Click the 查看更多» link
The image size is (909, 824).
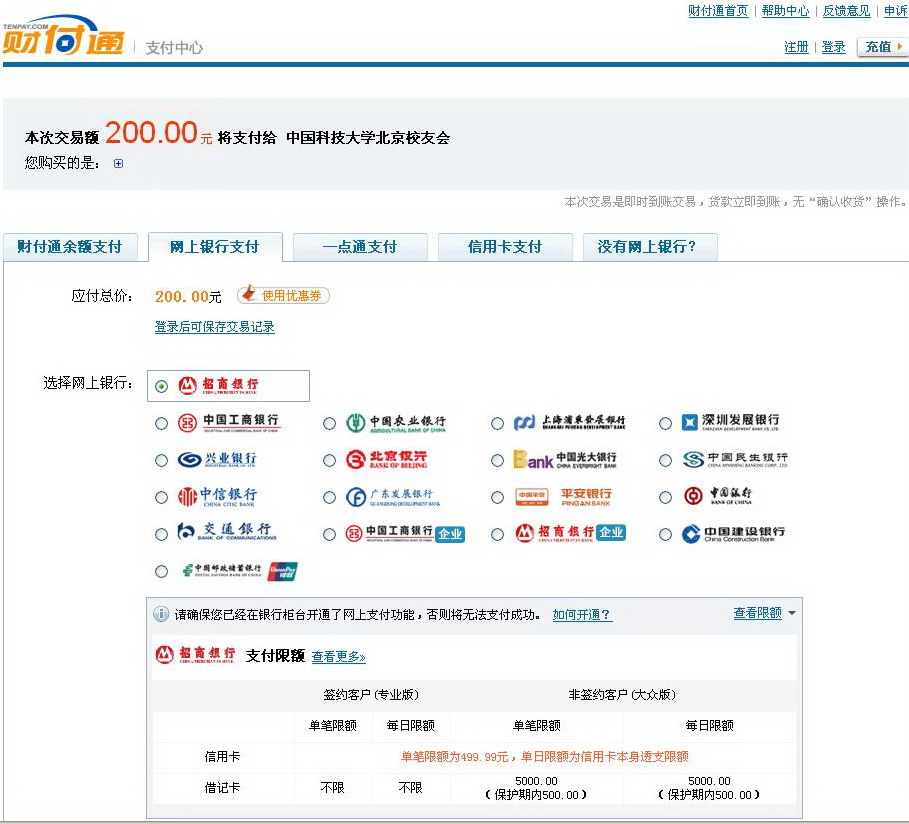tap(338, 657)
